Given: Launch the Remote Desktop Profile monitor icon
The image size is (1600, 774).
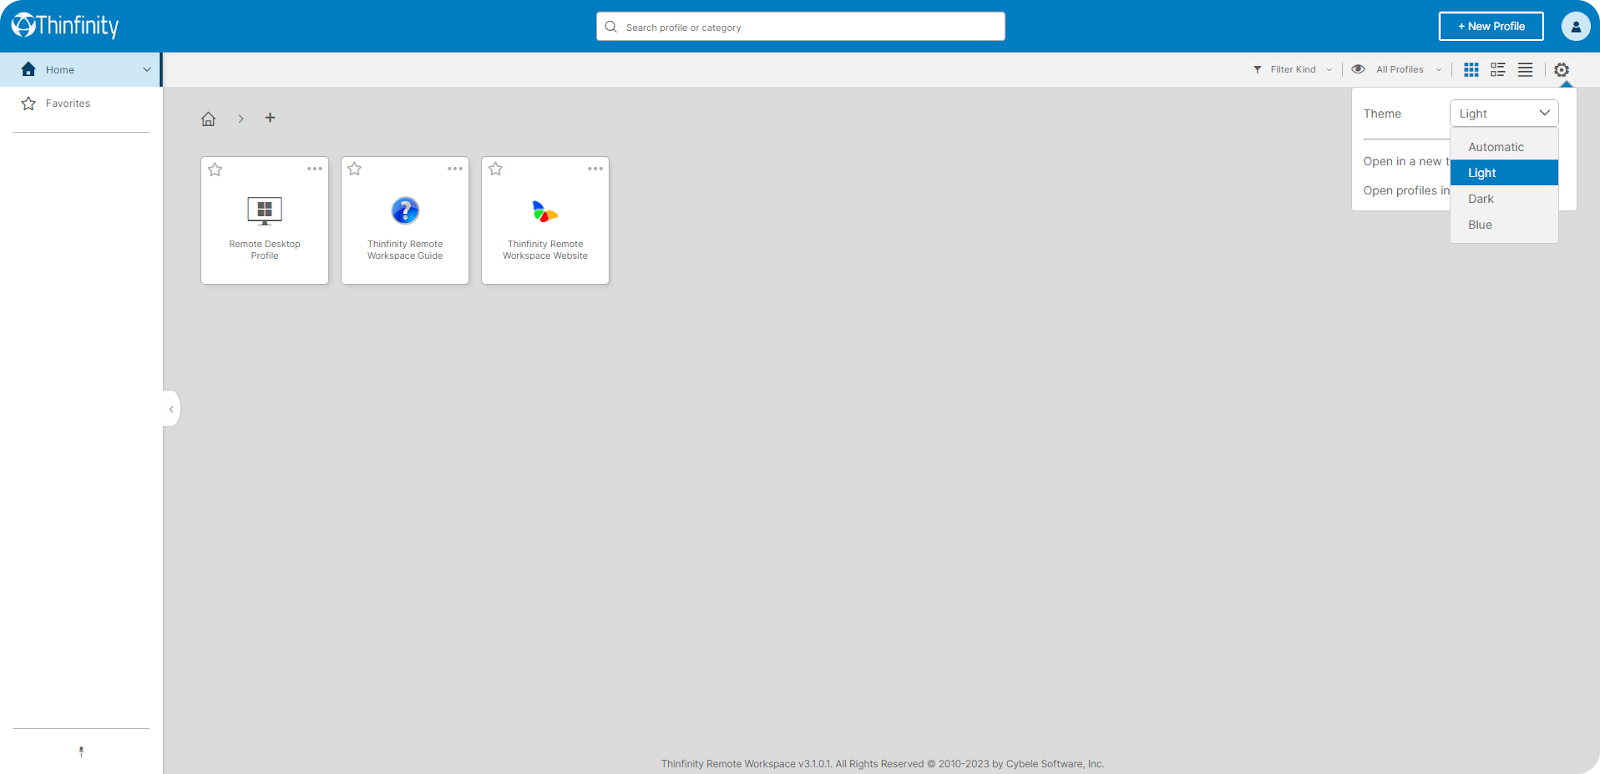Looking at the screenshot, I should click(x=265, y=211).
